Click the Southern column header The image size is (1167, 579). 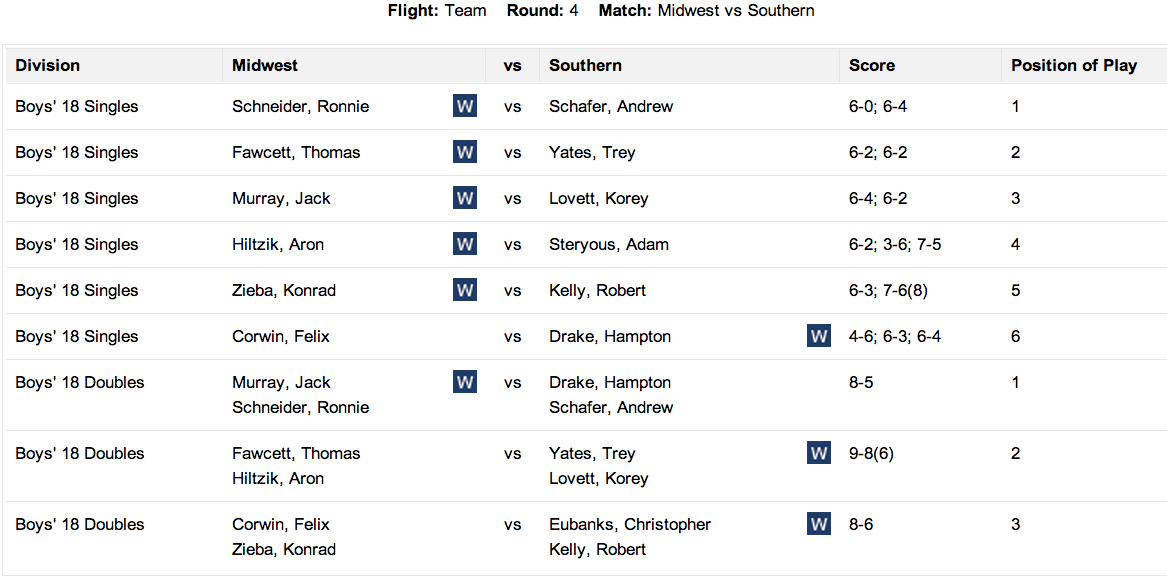point(585,65)
